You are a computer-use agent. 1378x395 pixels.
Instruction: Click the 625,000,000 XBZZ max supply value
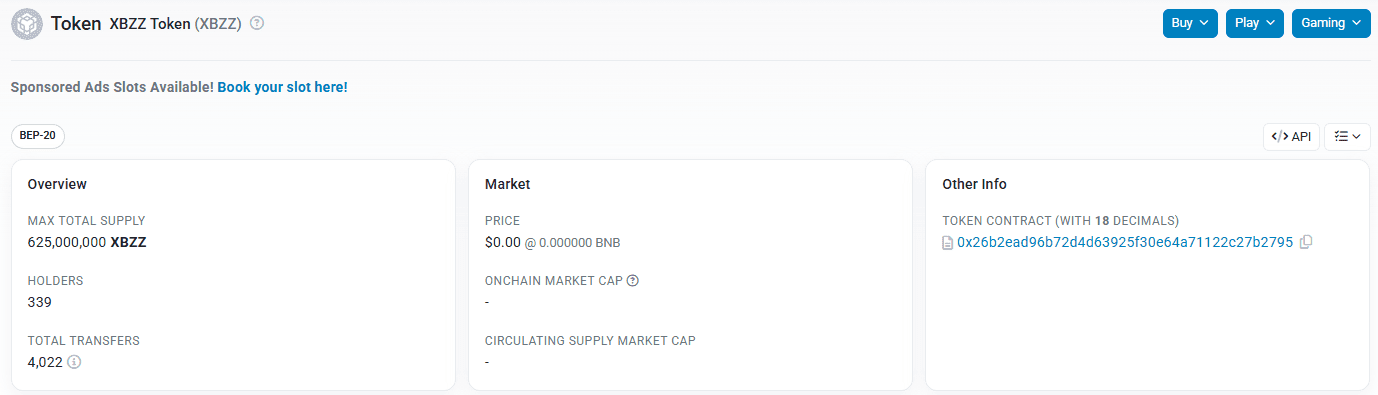point(87,242)
